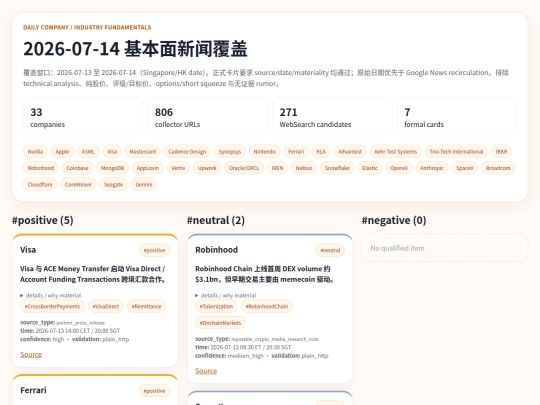
Task: Click the Visa card headline text
Action: coord(93,274)
